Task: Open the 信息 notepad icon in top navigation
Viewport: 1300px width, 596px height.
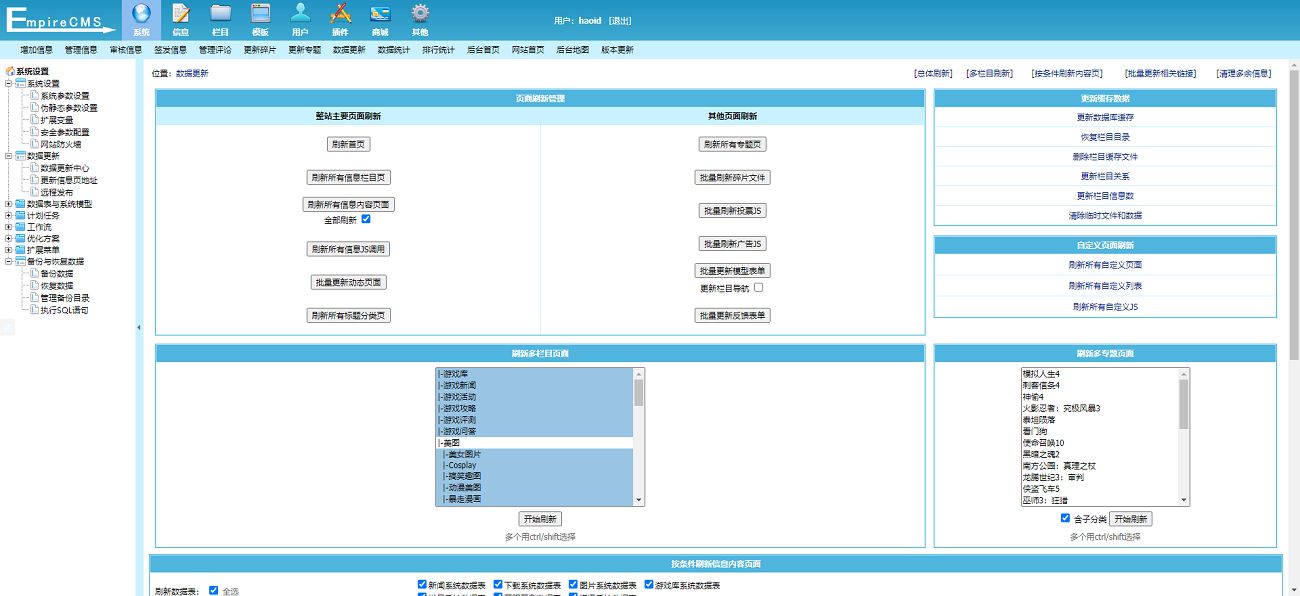Action: (x=181, y=13)
